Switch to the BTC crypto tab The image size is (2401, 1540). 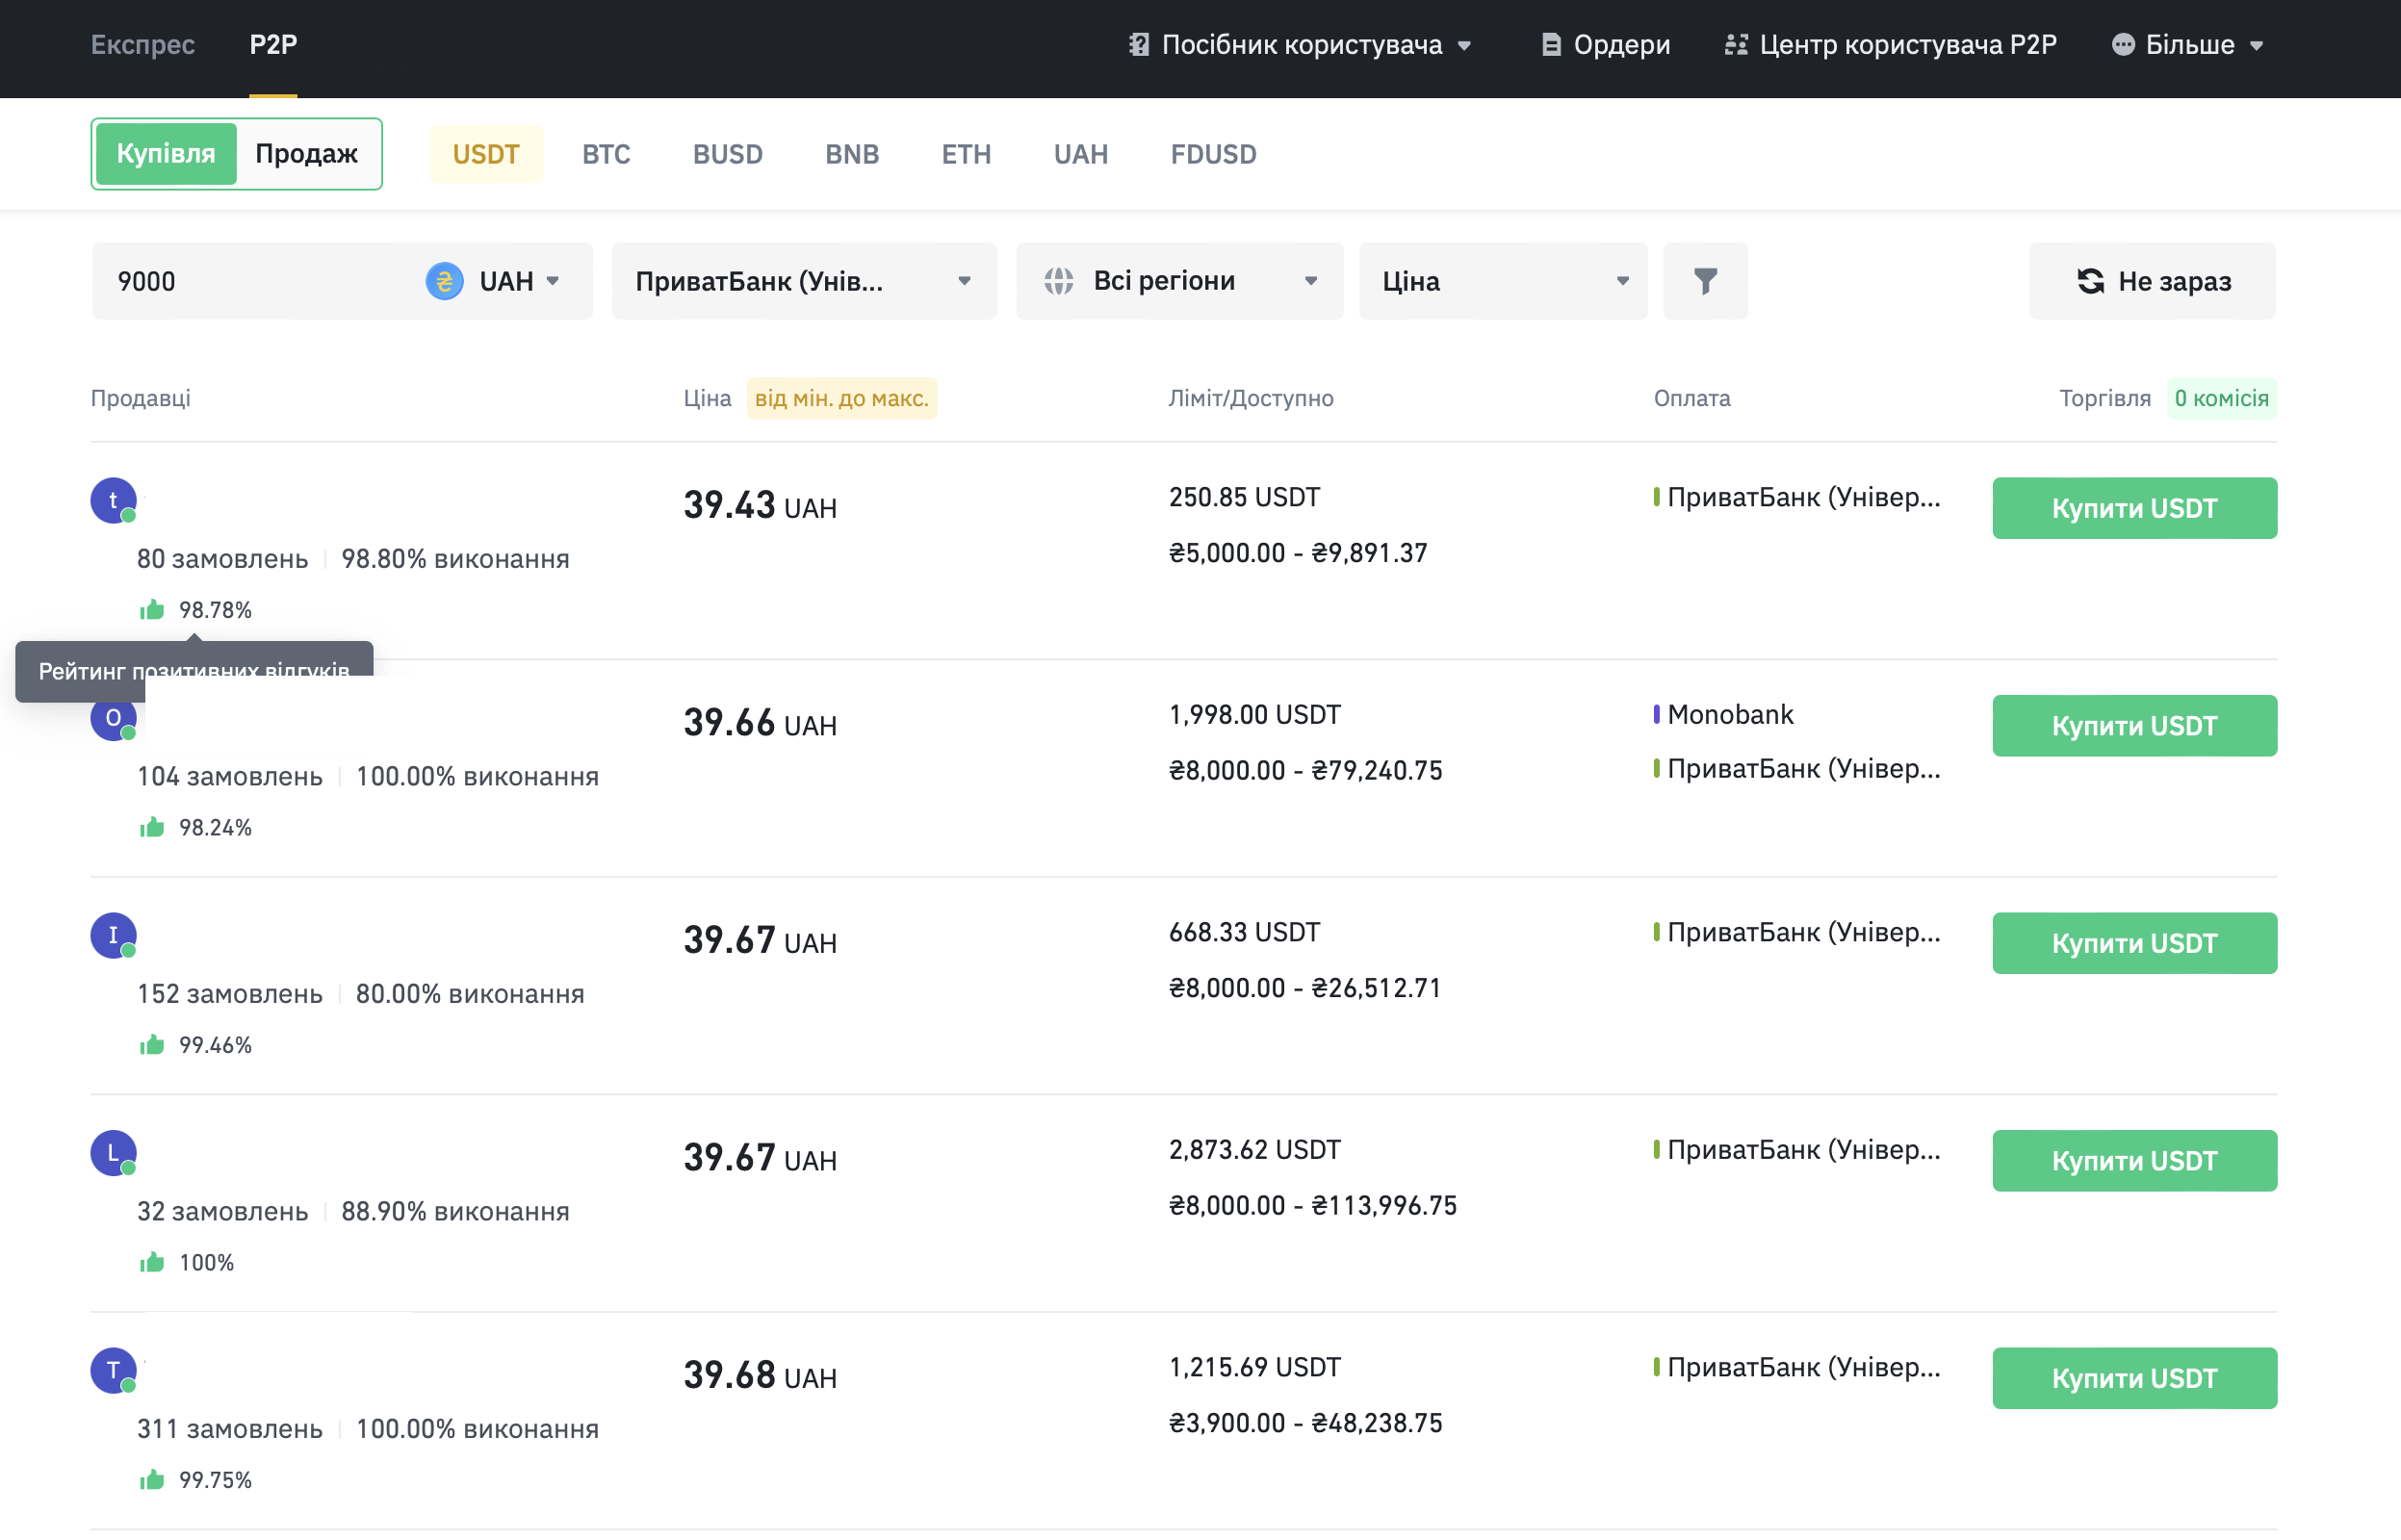click(606, 154)
